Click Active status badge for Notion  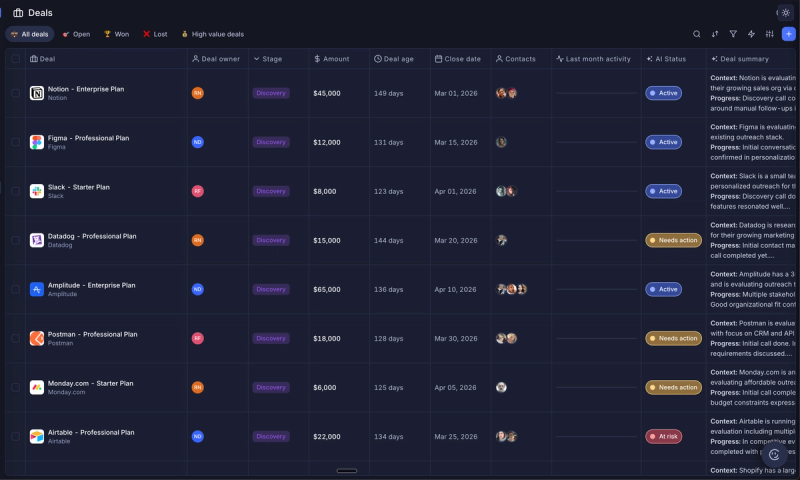pos(663,93)
